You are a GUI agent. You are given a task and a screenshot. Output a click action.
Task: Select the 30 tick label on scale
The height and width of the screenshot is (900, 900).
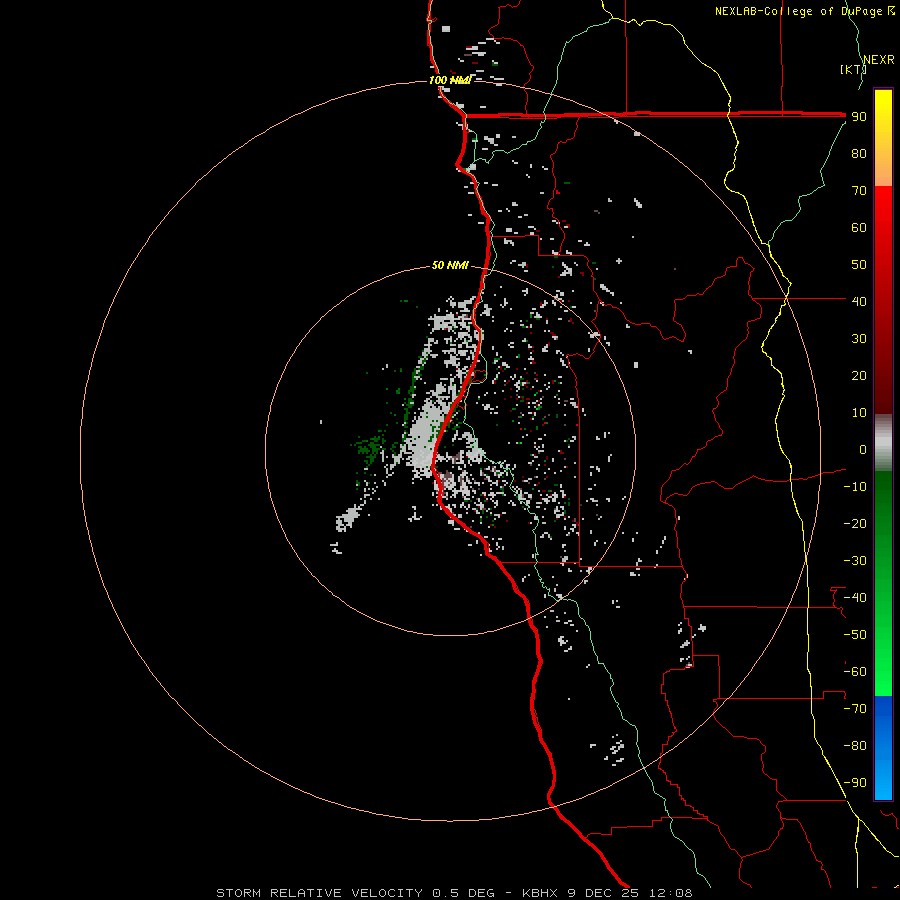859,339
